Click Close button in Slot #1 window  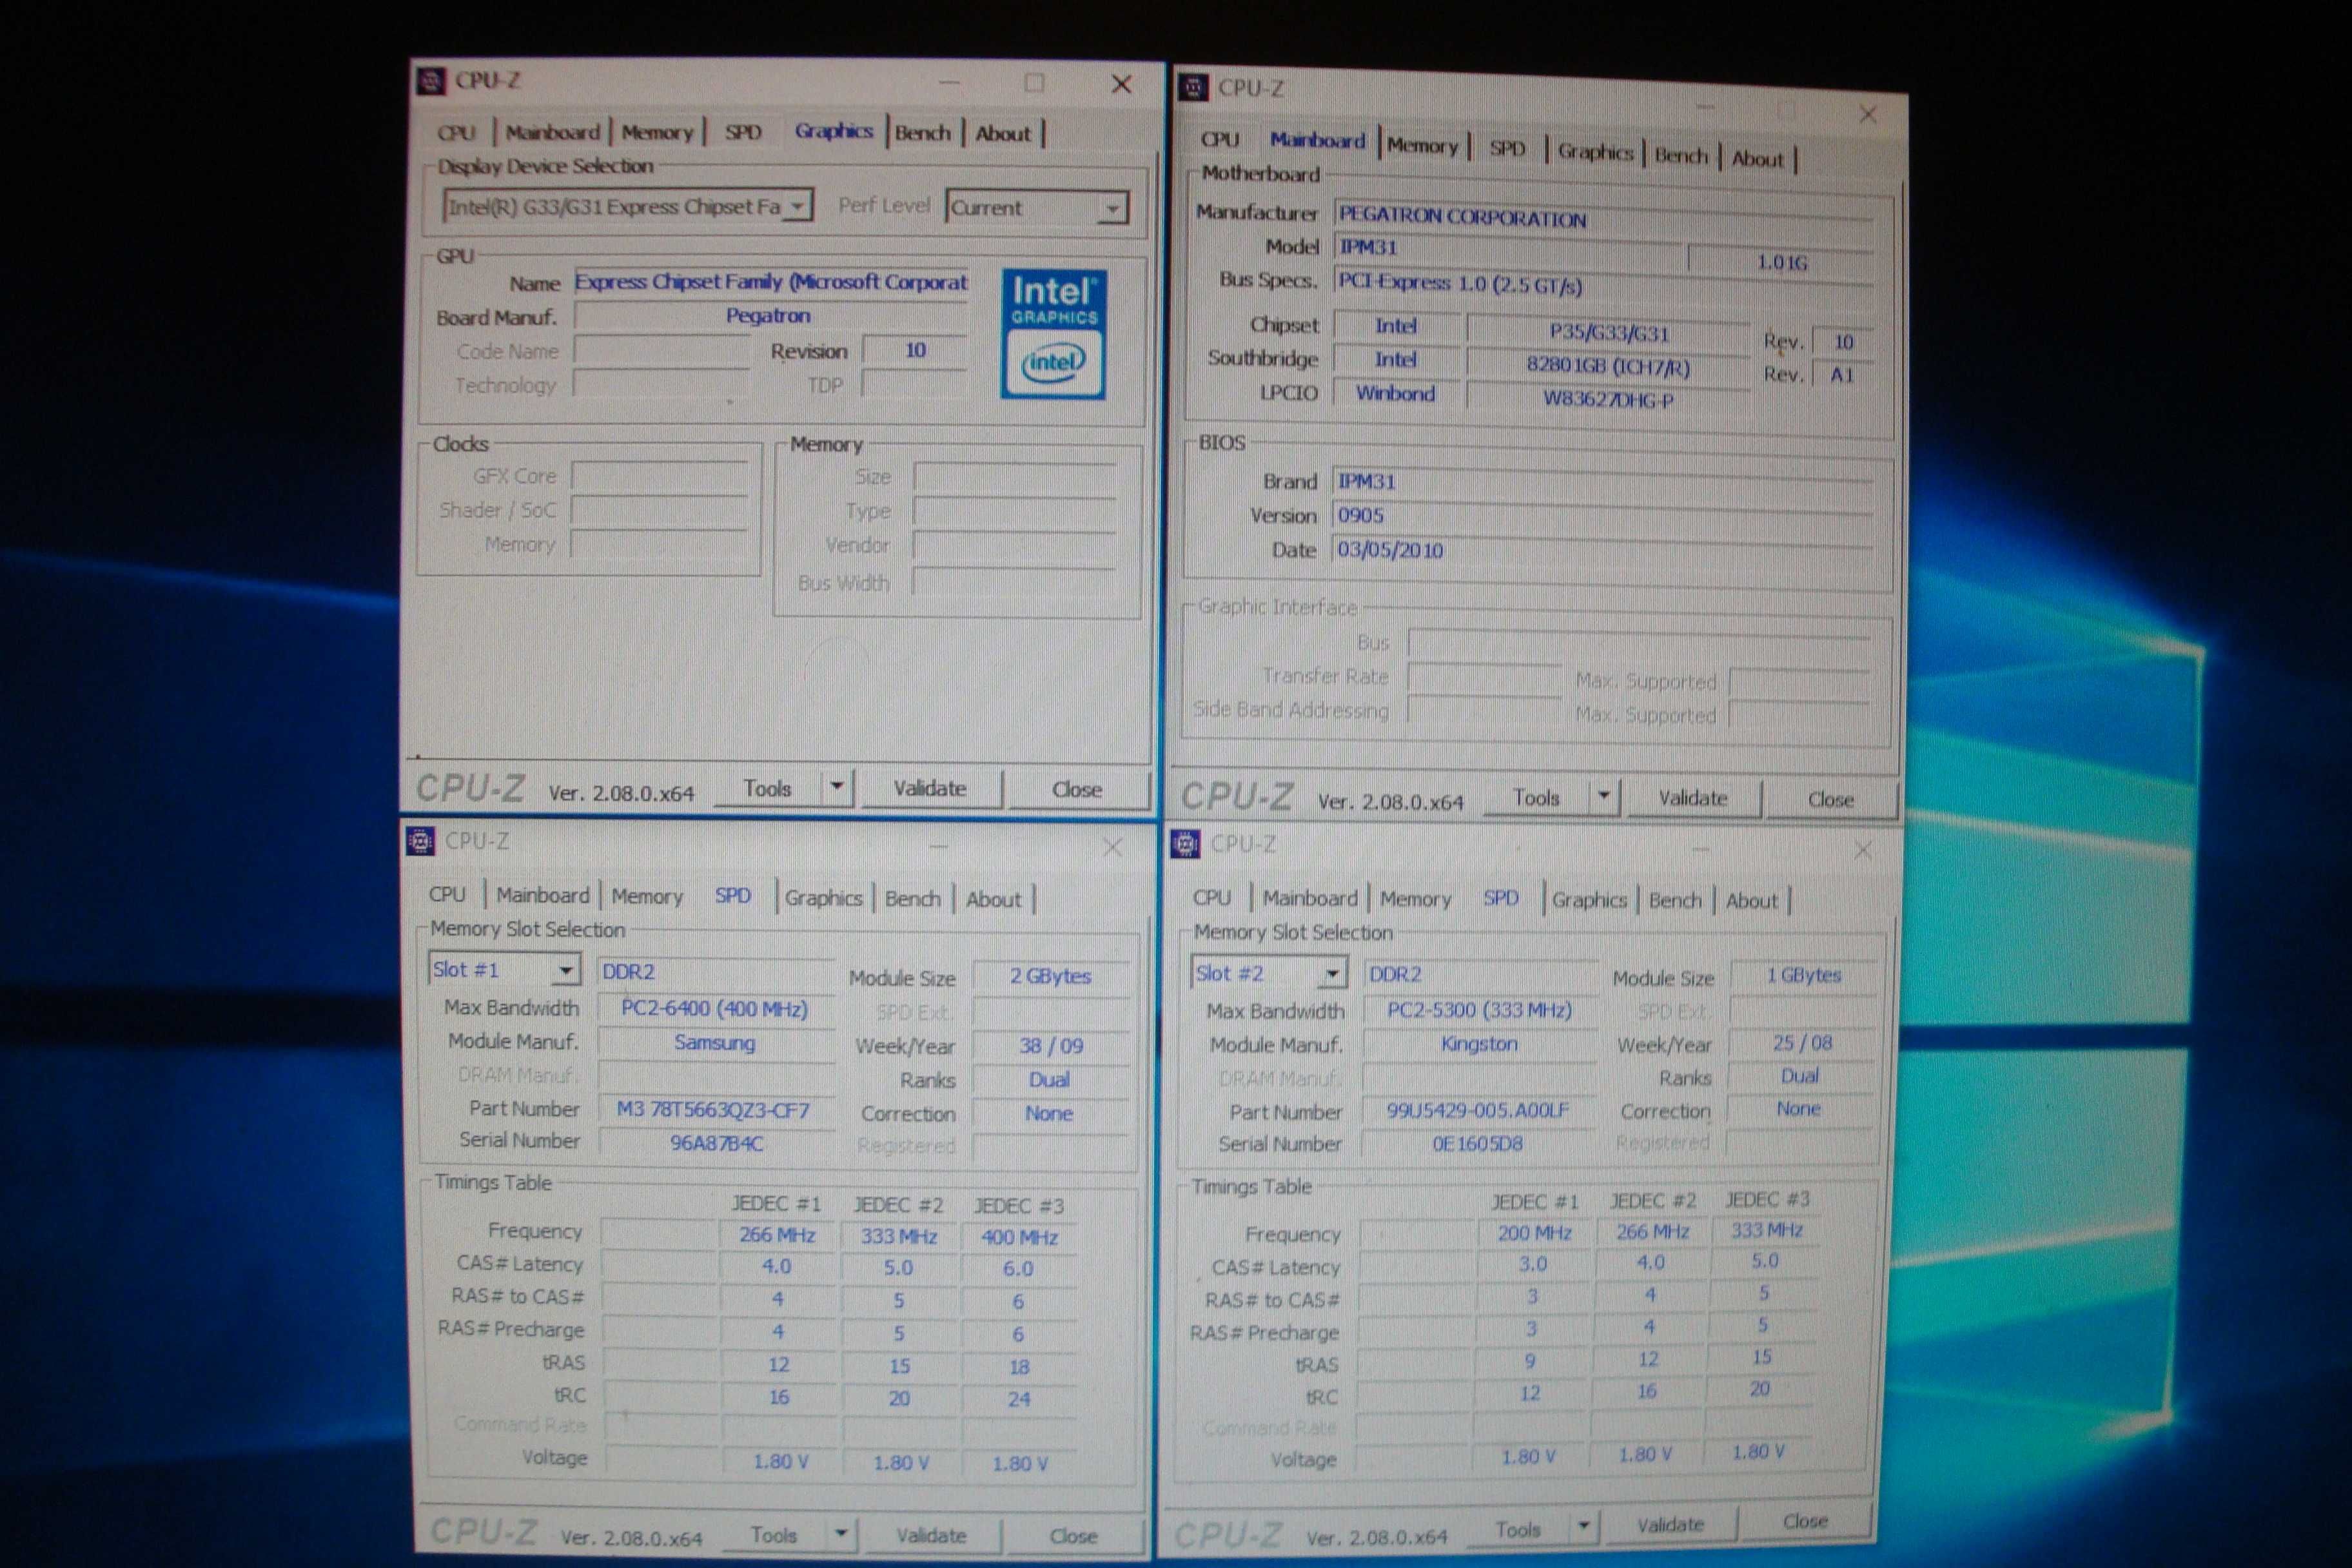pyautogui.click(x=1073, y=1536)
